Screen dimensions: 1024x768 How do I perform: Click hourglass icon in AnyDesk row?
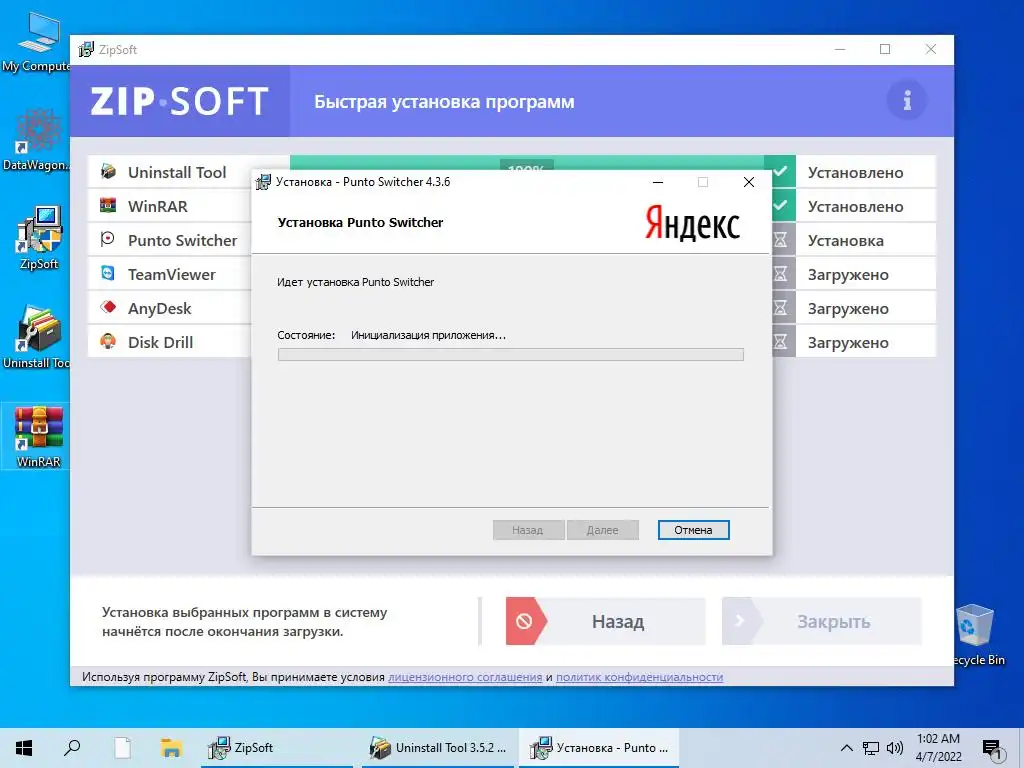781,308
